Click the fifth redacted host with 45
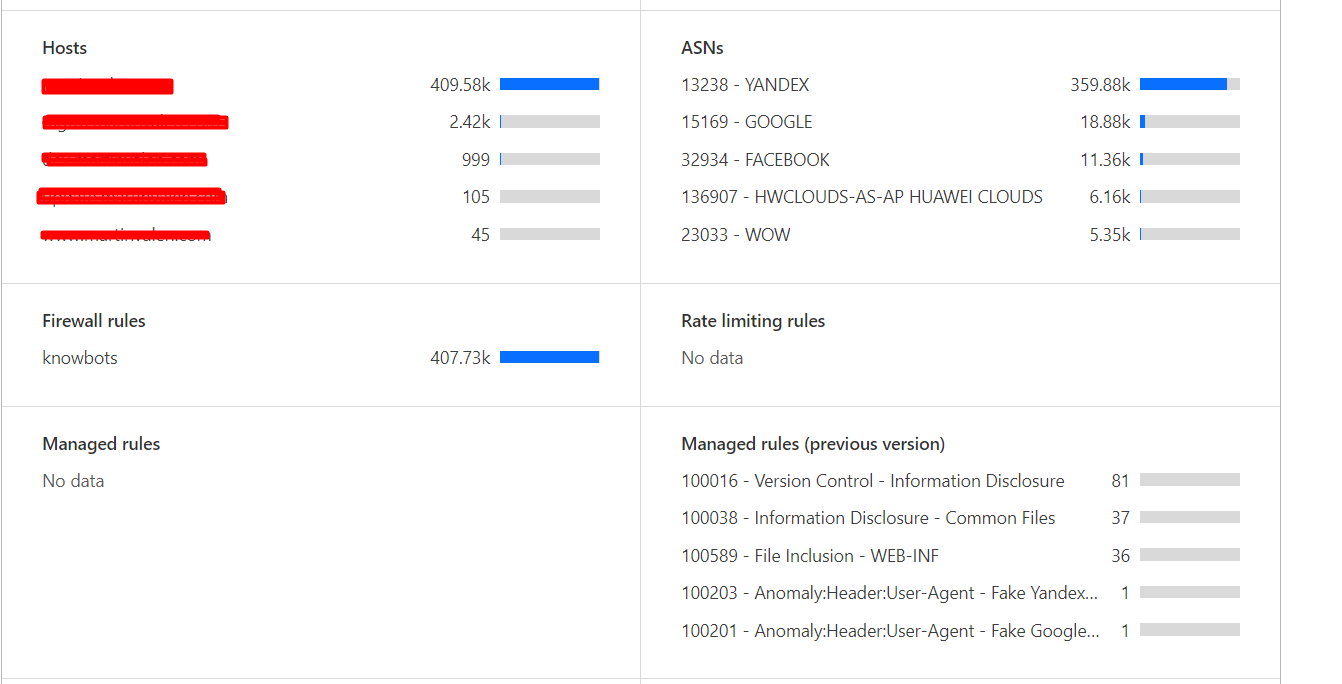The image size is (1342, 684). [126, 236]
